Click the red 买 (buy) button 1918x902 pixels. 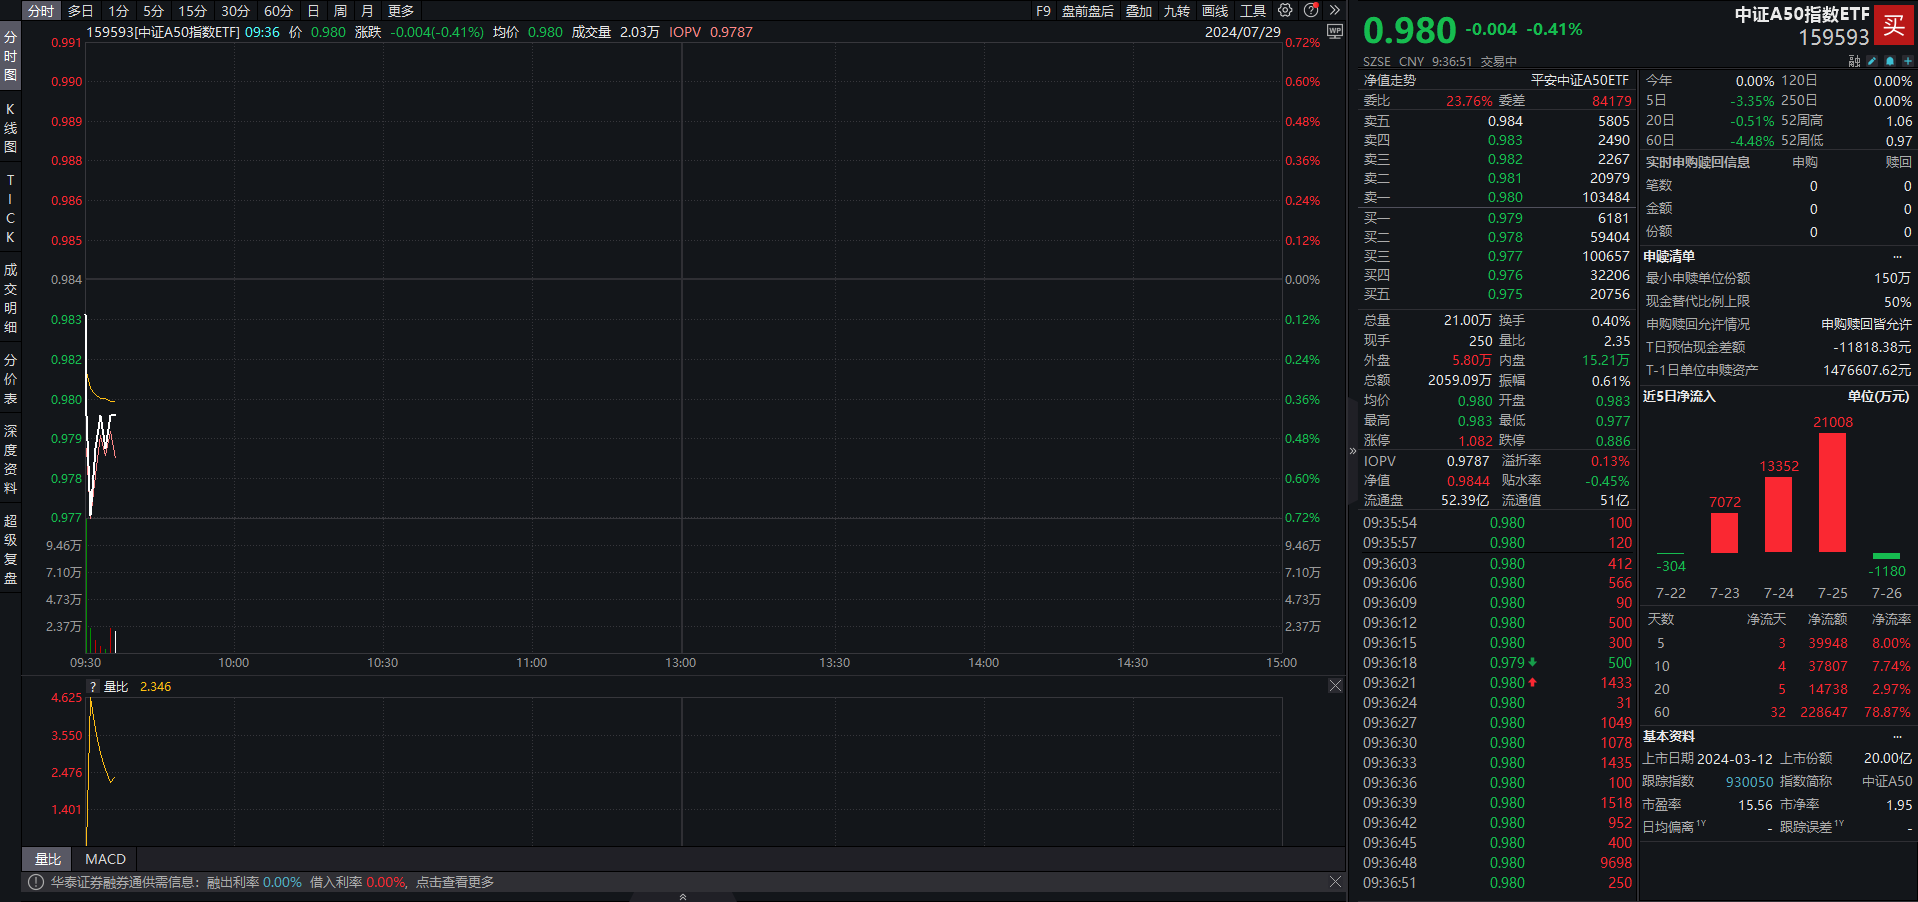[1893, 26]
